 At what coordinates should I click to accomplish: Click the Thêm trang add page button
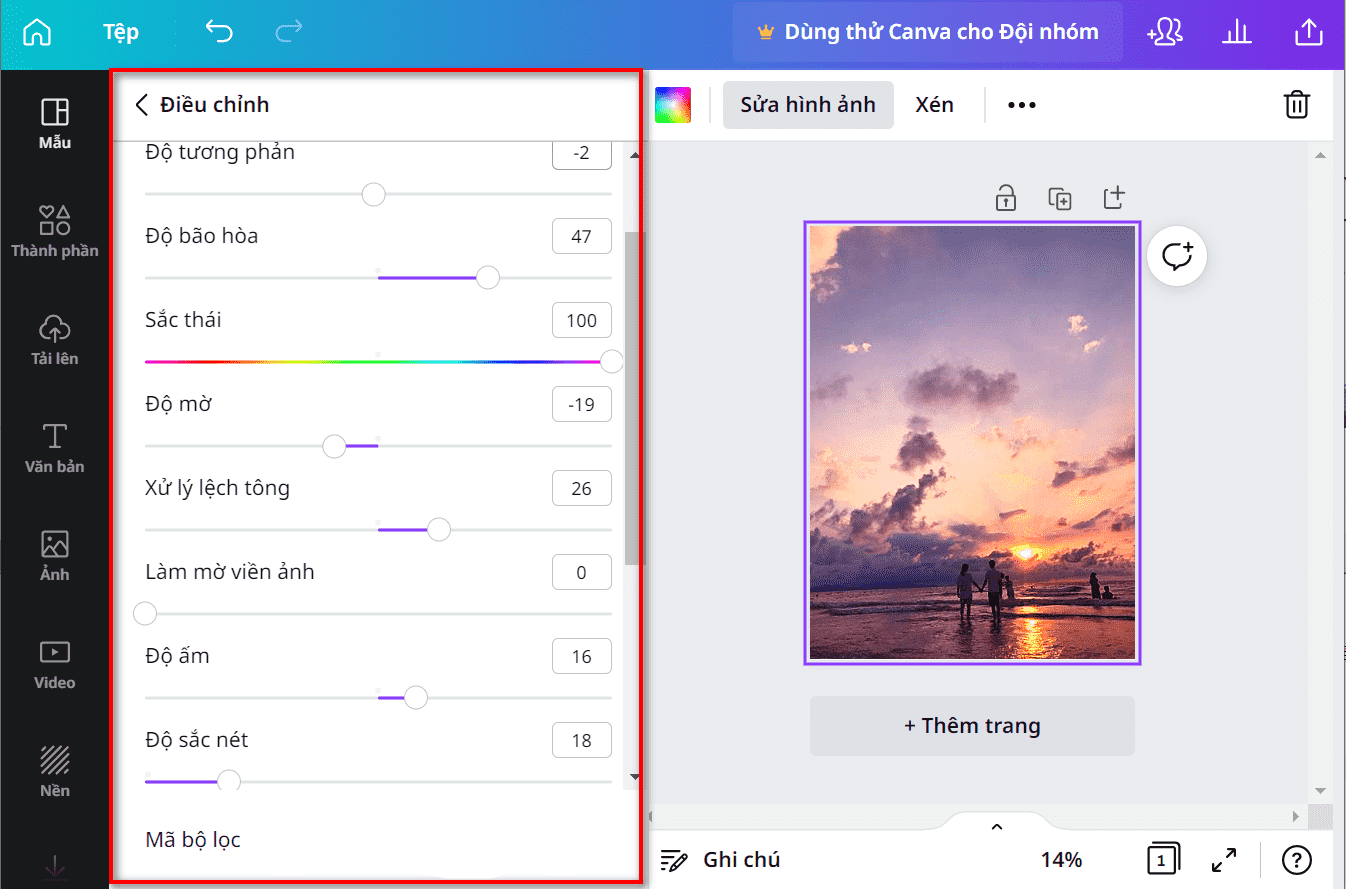(x=972, y=726)
